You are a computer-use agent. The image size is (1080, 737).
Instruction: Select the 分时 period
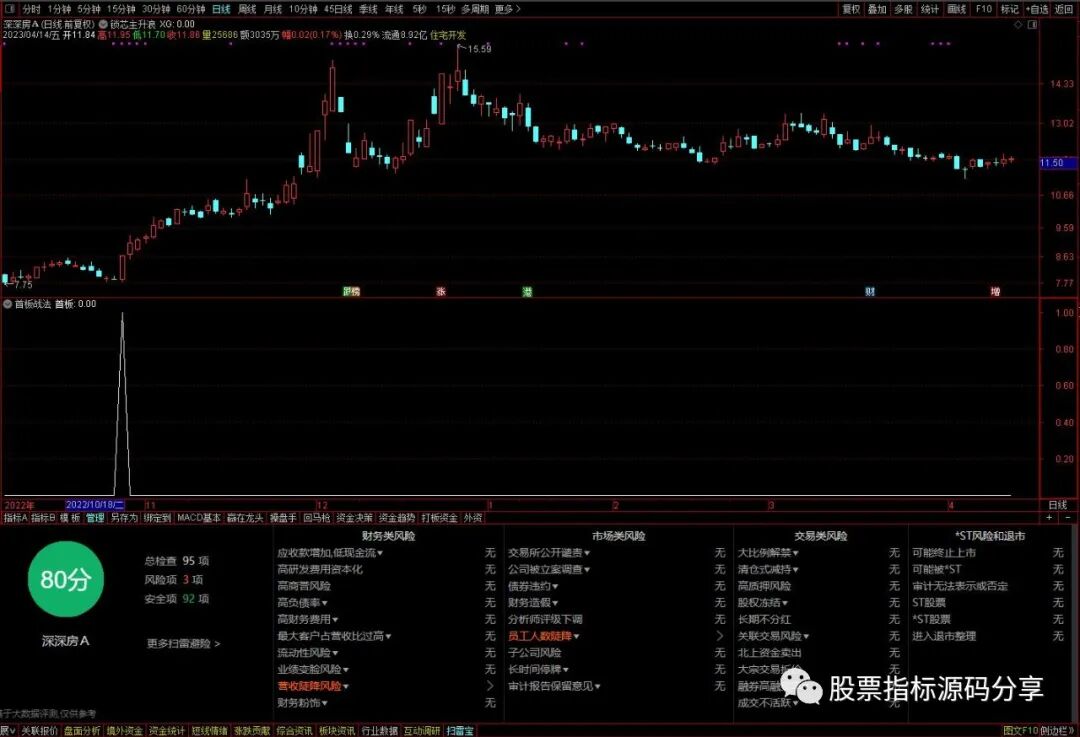click(x=32, y=9)
